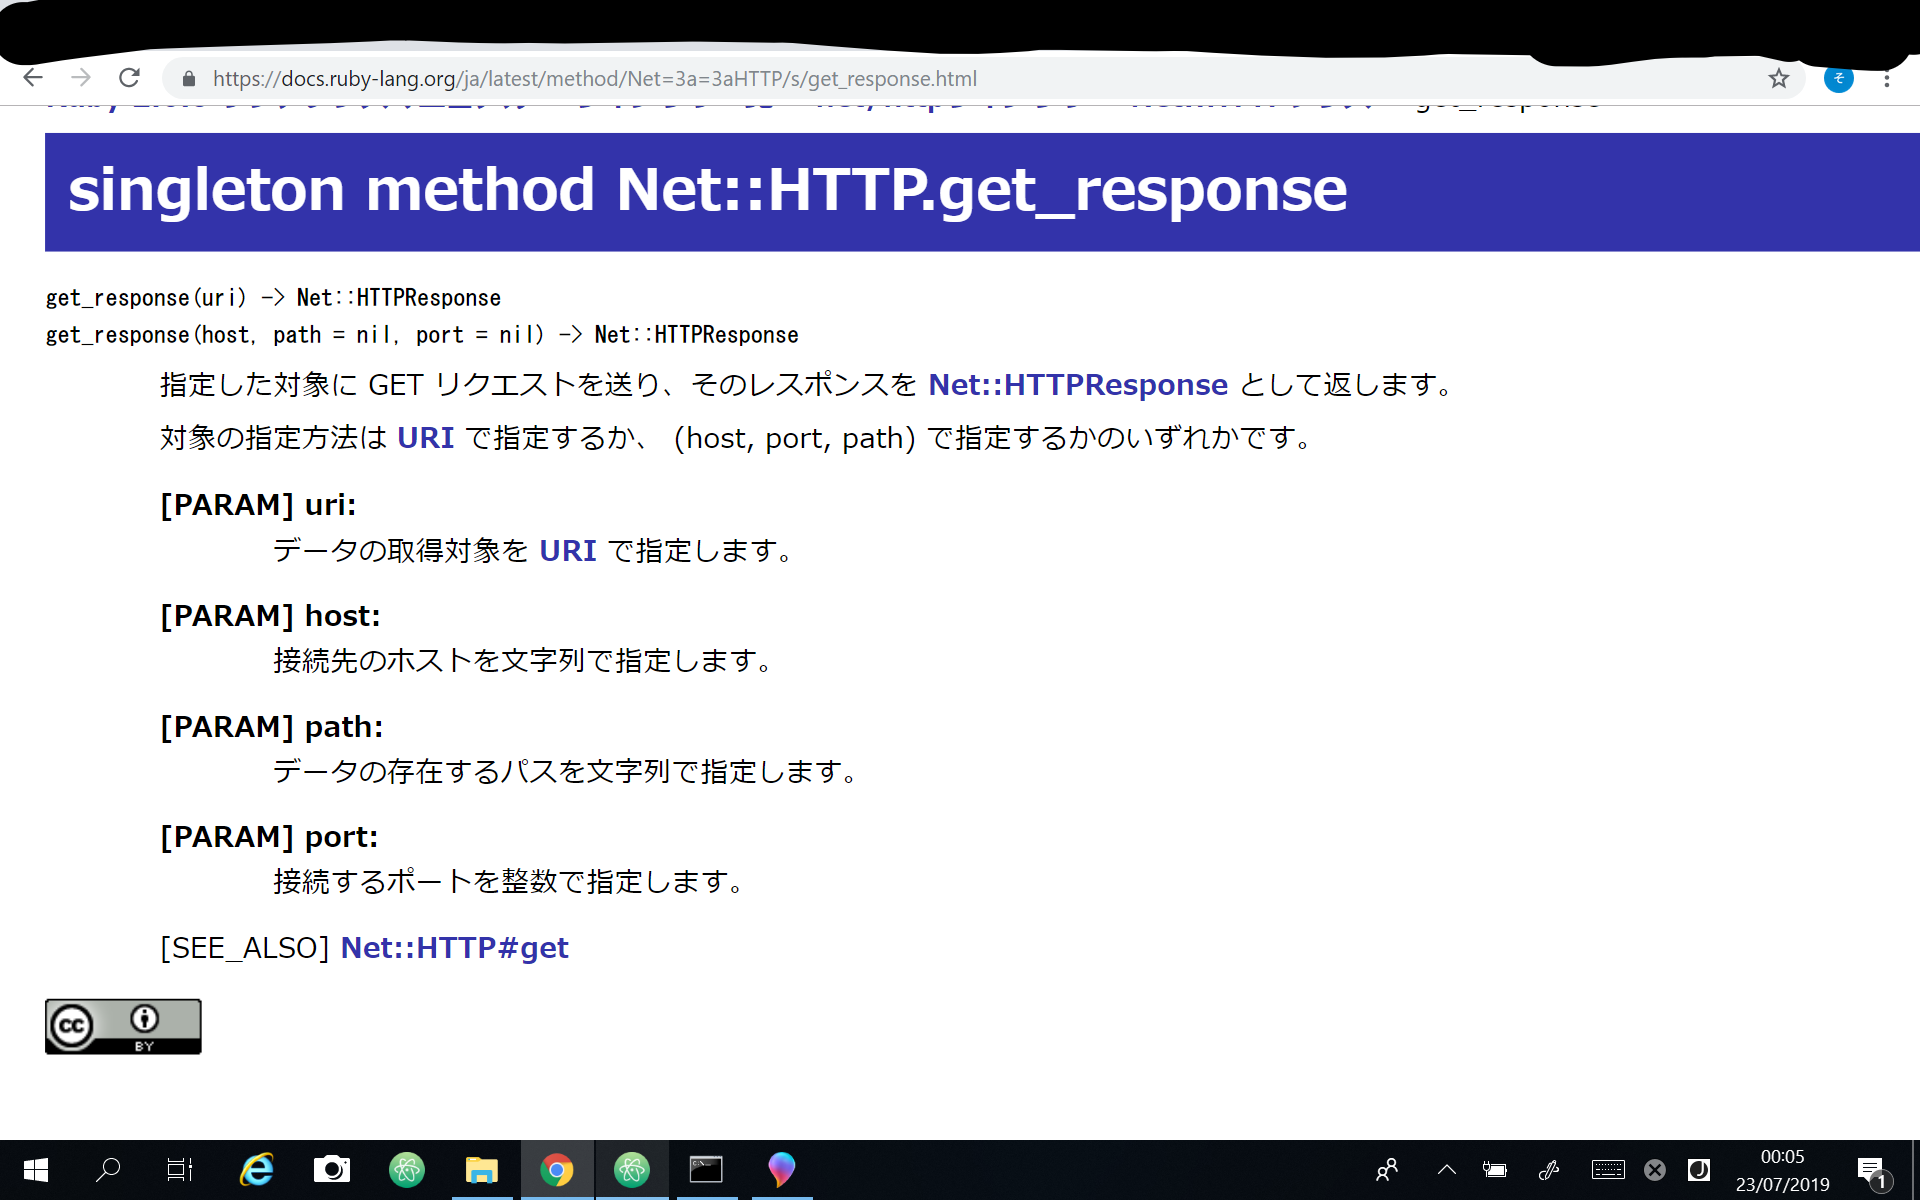Open the touch keyboard icon

pos(1608,1170)
